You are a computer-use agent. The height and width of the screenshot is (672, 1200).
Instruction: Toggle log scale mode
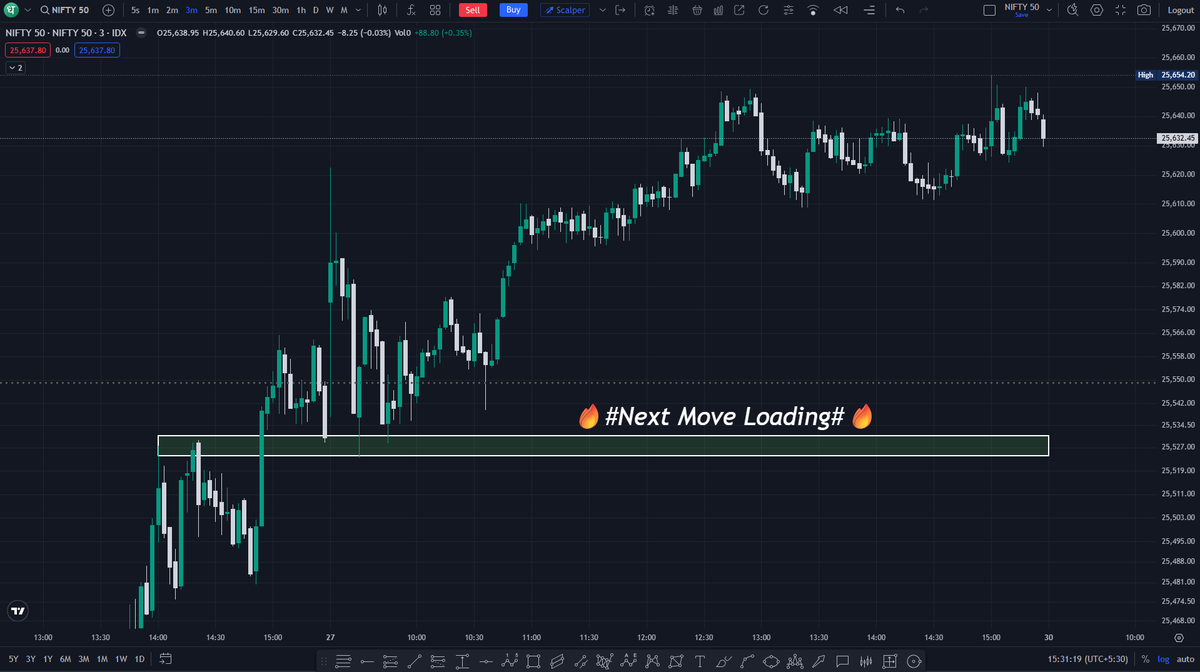coord(1161,660)
